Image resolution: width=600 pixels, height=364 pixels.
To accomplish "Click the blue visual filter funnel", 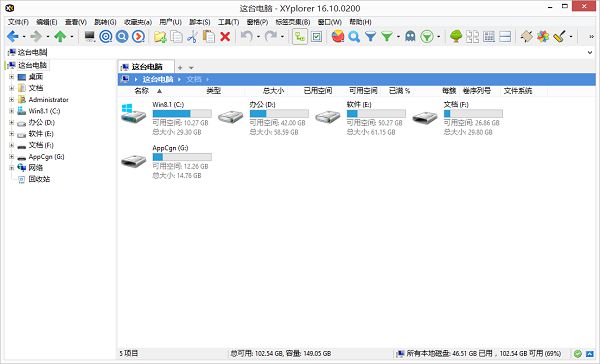I will [x=370, y=36].
